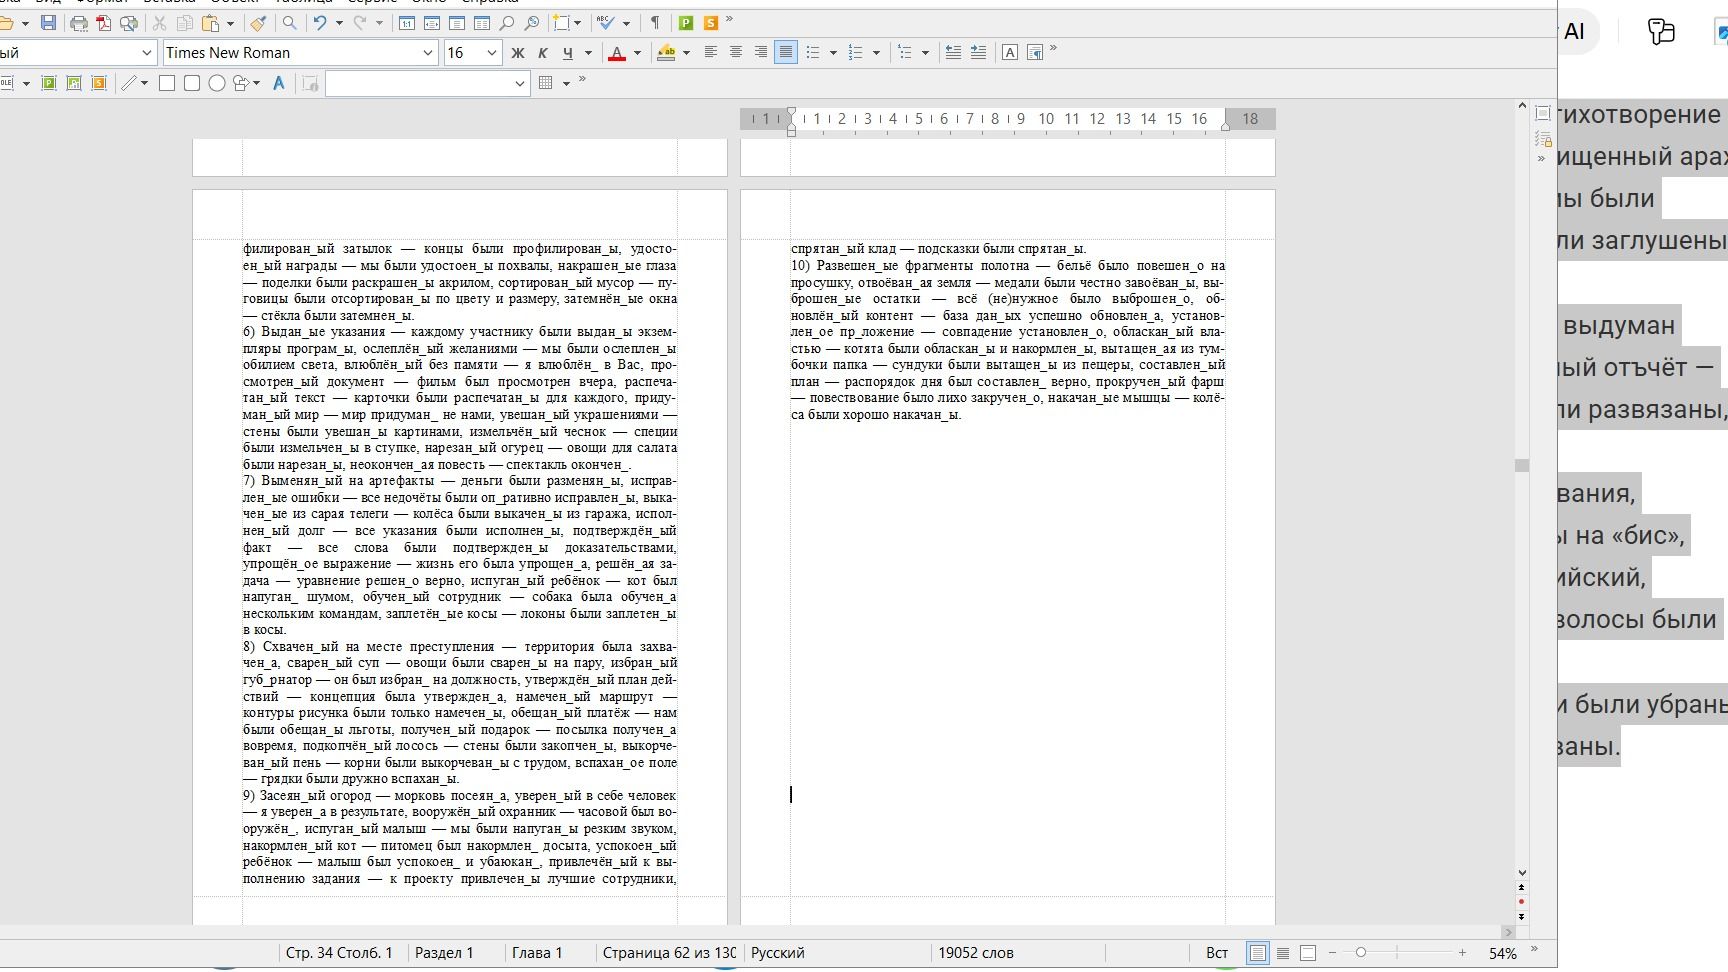The height and width of the screenshot is (972, 1728).
Task: Open the font color dropdown arrow
Action: pyautogui.click(x=637, y=53)
